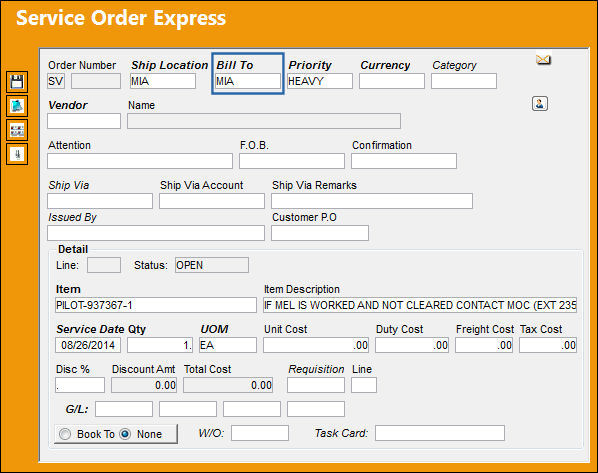Select the Book To radio button
598x473 pixels.
(x=65, y=434)
